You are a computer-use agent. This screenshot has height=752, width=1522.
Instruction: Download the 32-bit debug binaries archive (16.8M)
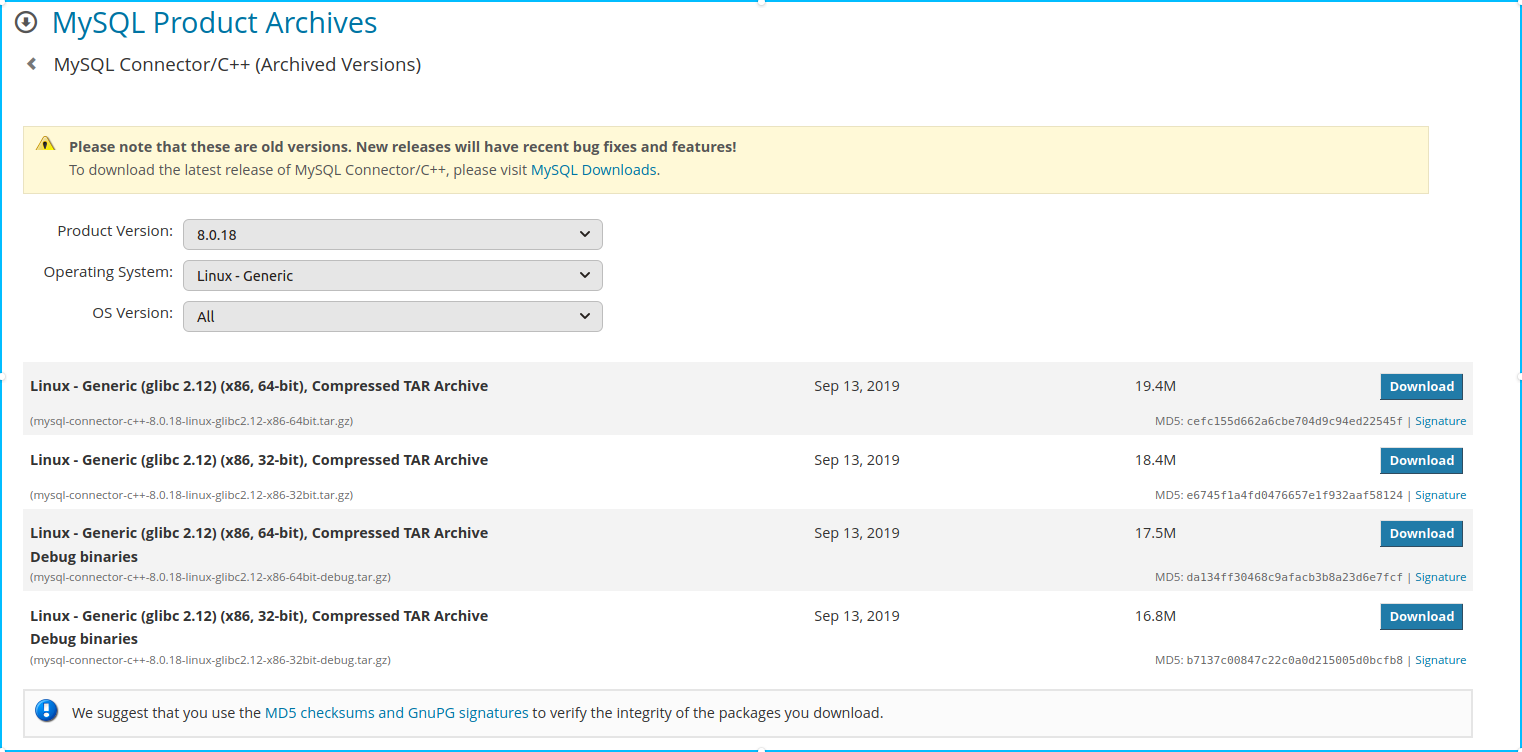coord(1421,616)
